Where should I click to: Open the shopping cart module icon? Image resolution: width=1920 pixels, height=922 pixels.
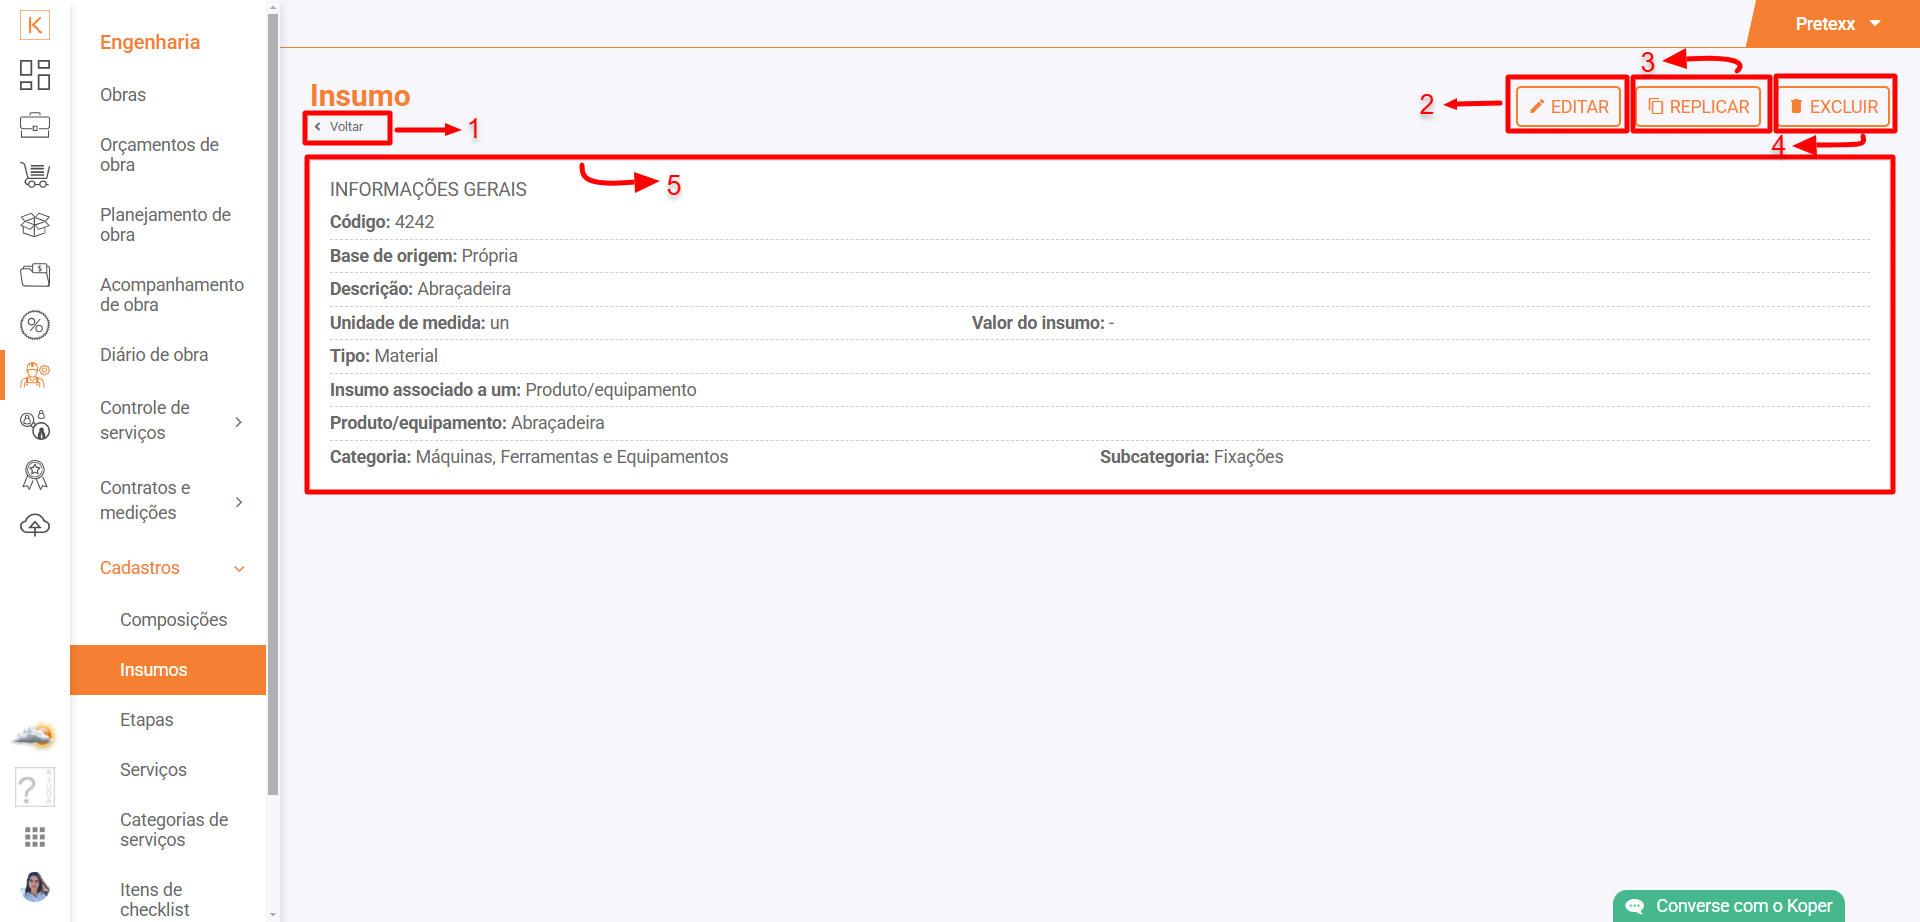35,175
